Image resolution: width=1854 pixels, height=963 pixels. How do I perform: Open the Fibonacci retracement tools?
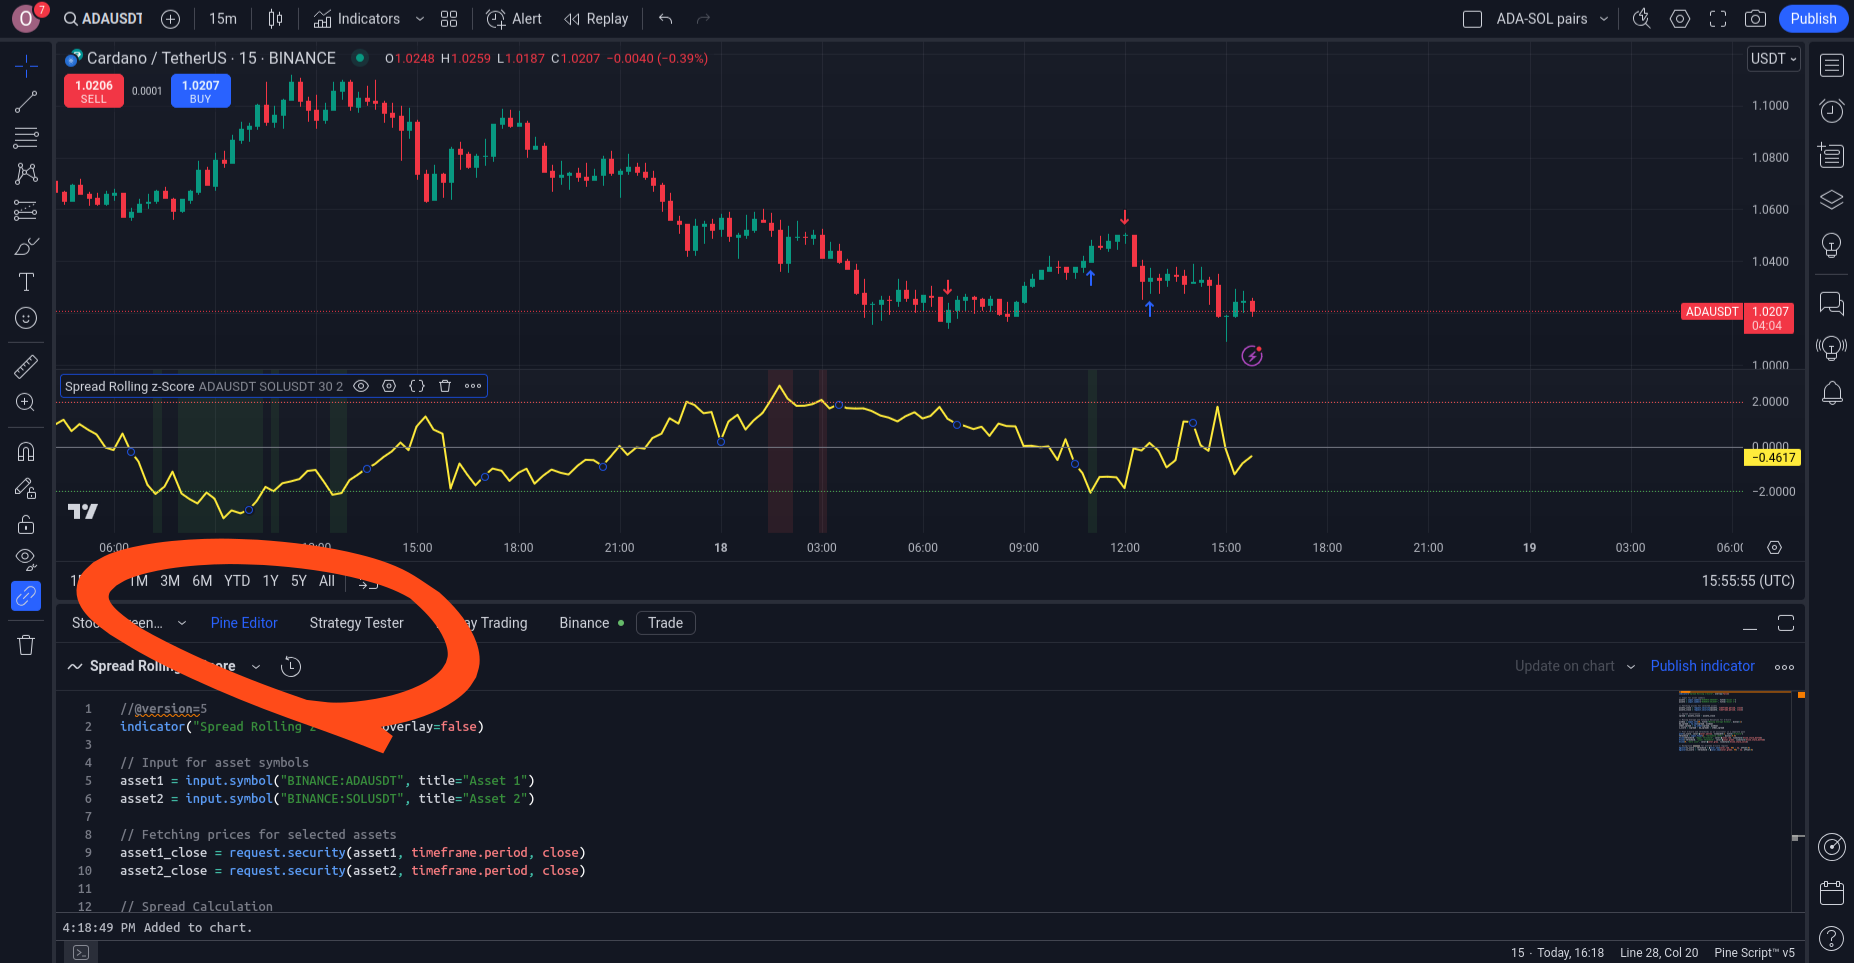coord(26,138)
